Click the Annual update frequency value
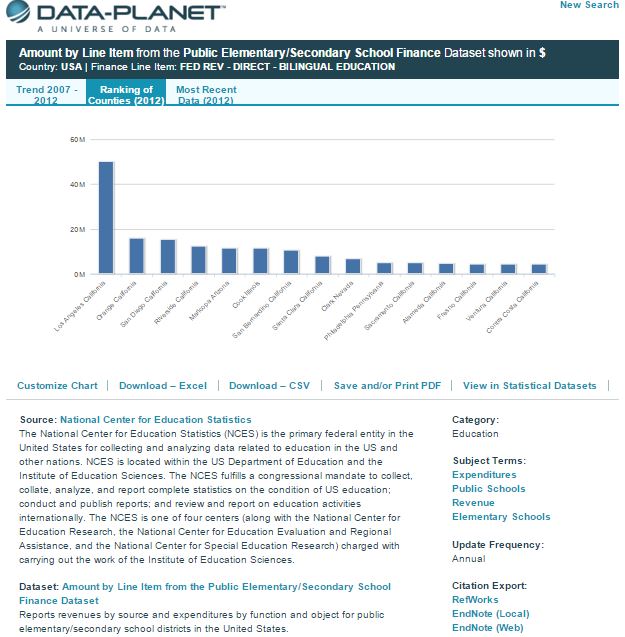Screen dimensions: 625x637 pos(469,559)
